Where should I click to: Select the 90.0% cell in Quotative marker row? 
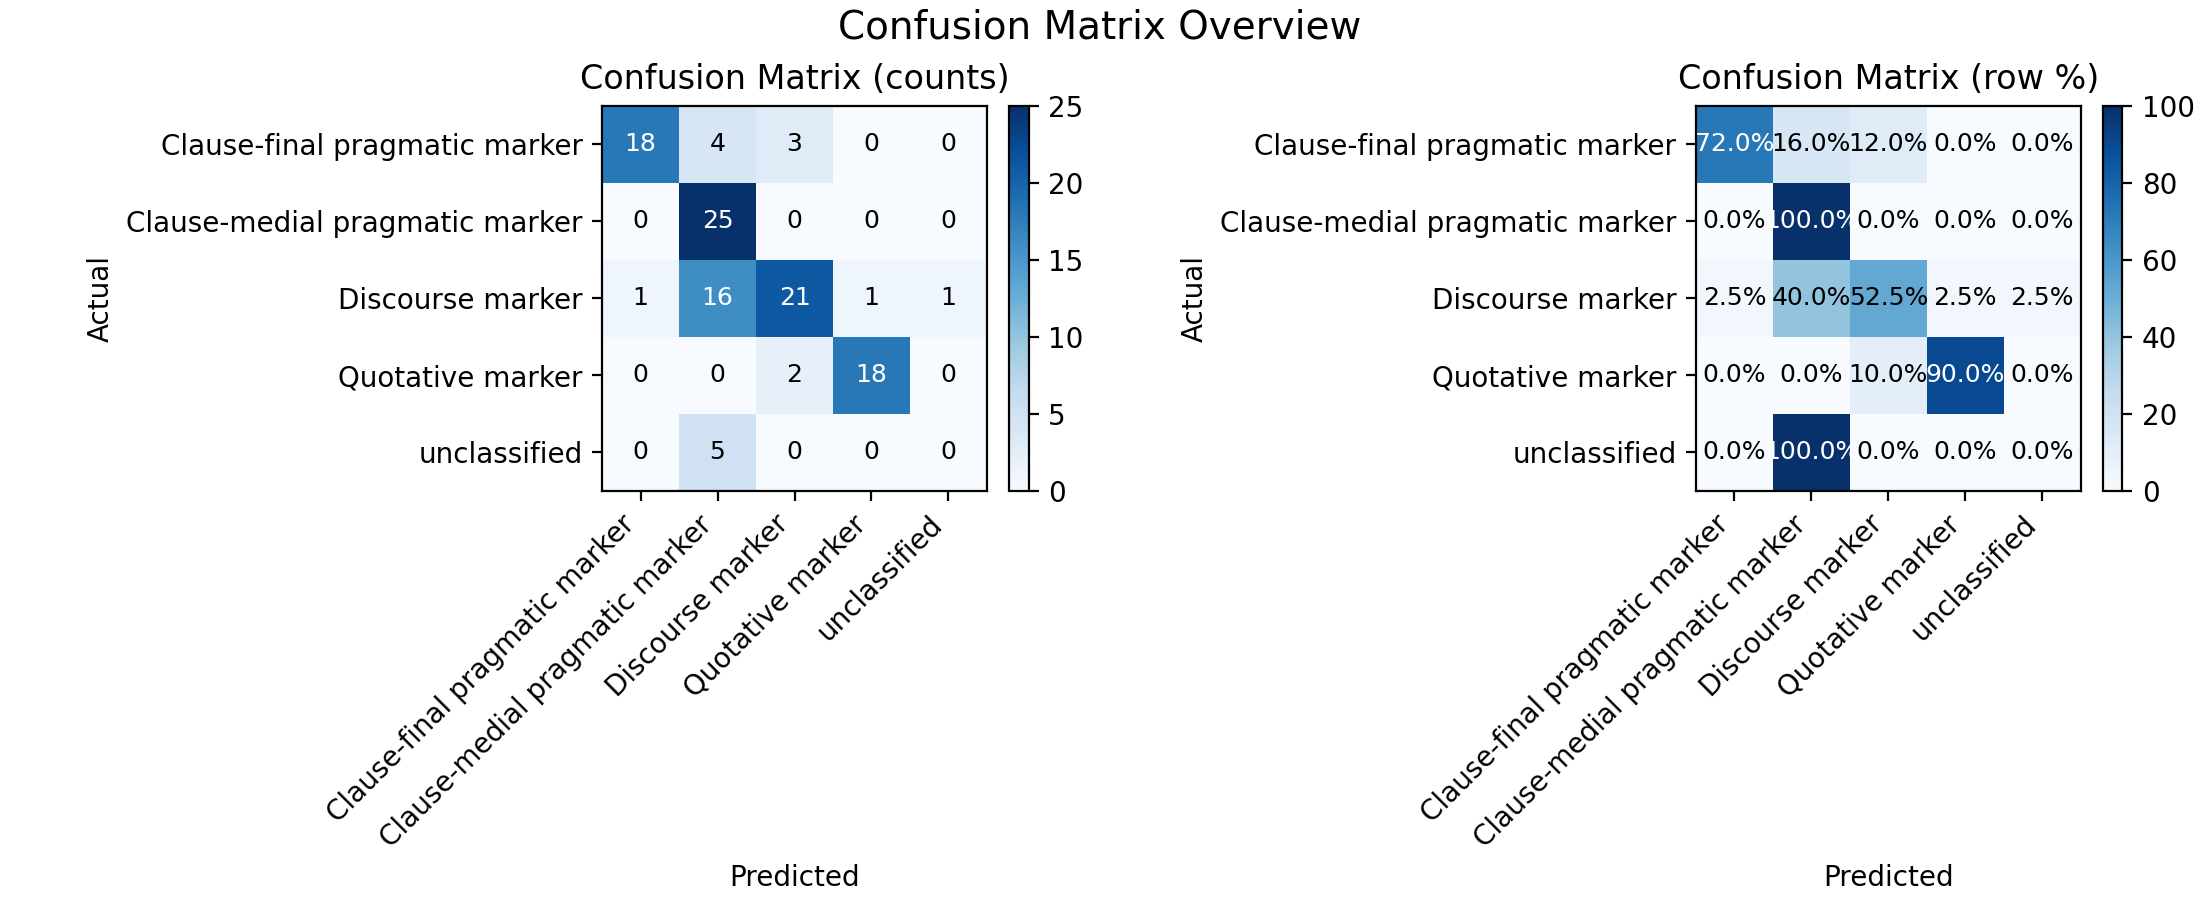click(x=1965, y=375)
